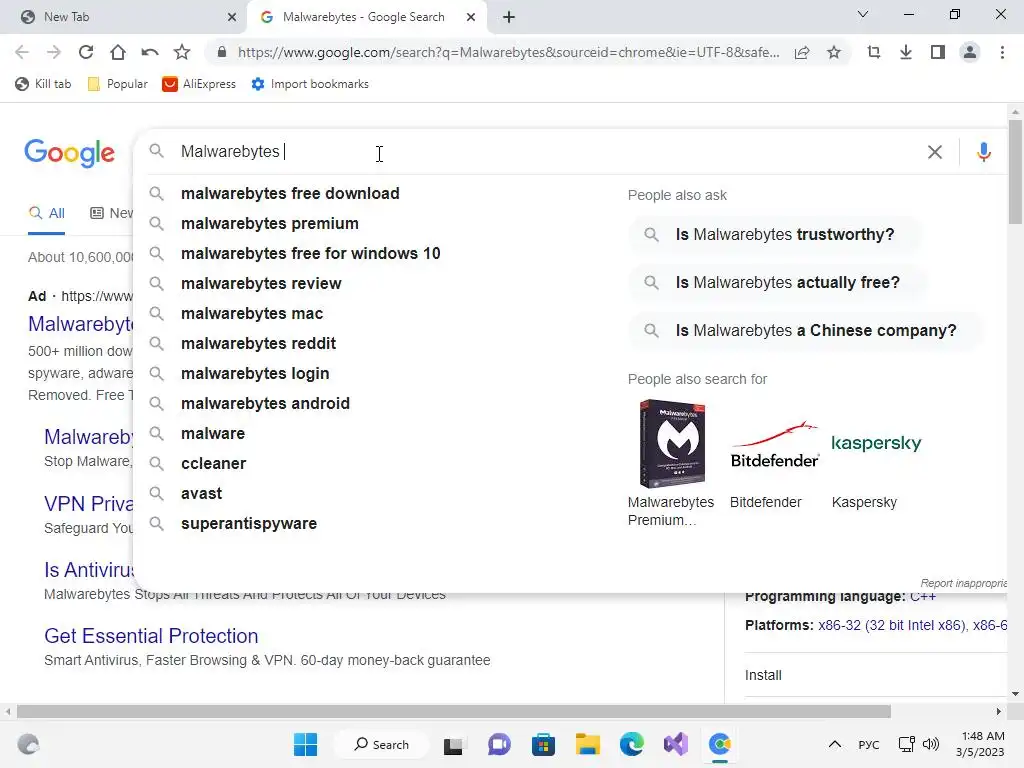
Task: Start voice search with the microphone
Action: (984, 152)
